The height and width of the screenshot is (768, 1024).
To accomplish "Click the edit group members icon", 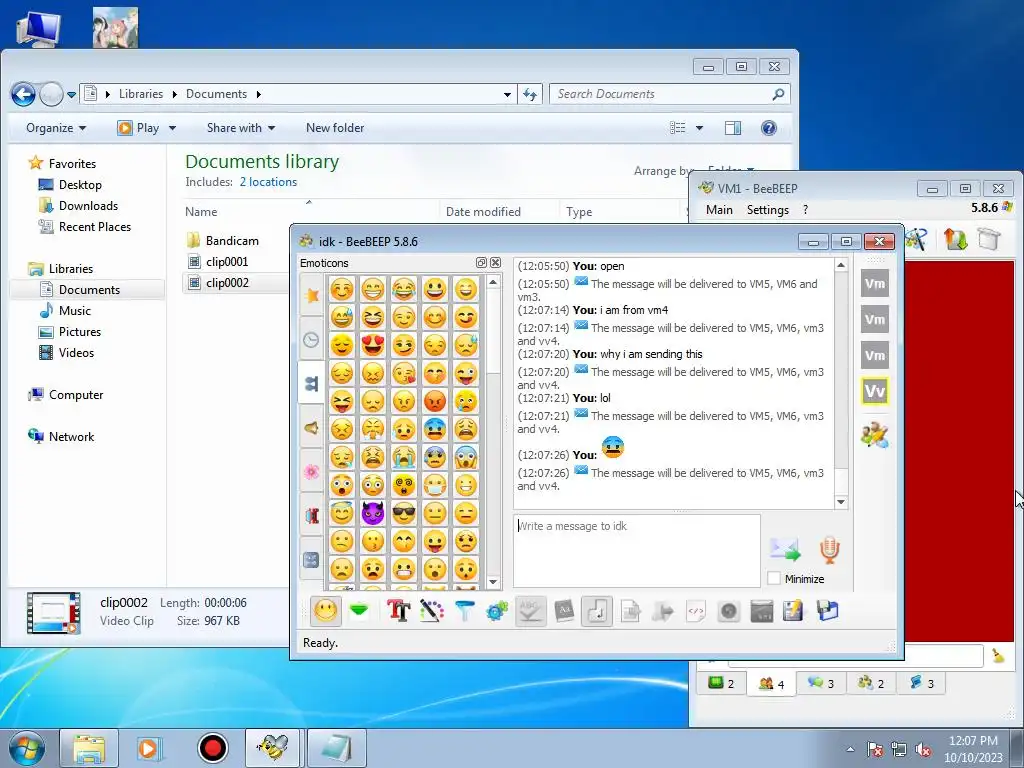I will coord(875,435).
